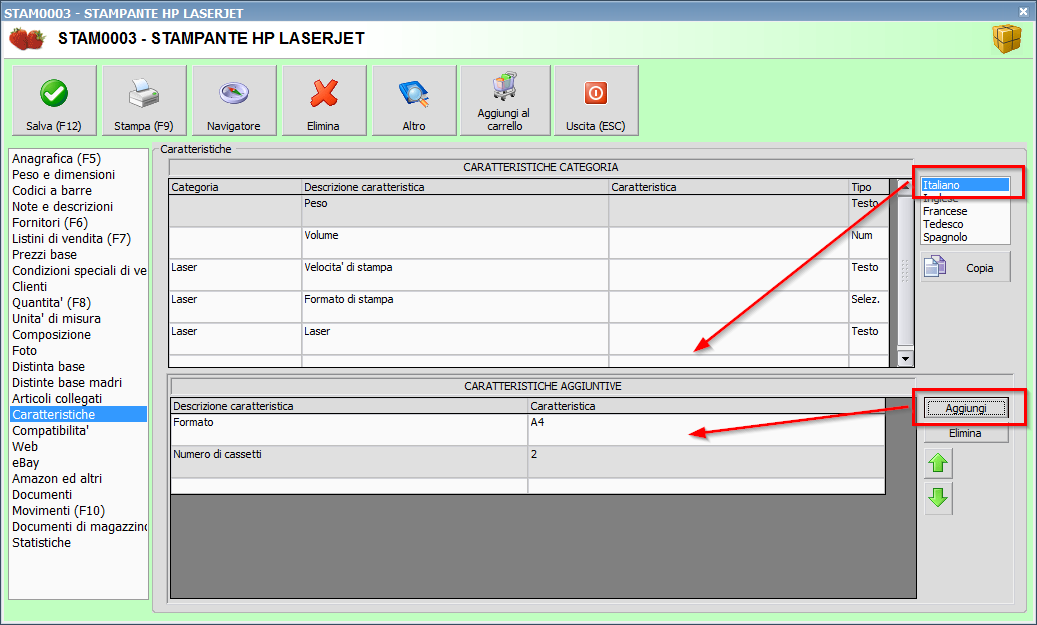Select the highlighted Caratteristiche section
The height and width of the screenshot is (625, 1037).
tap(78, 415)
